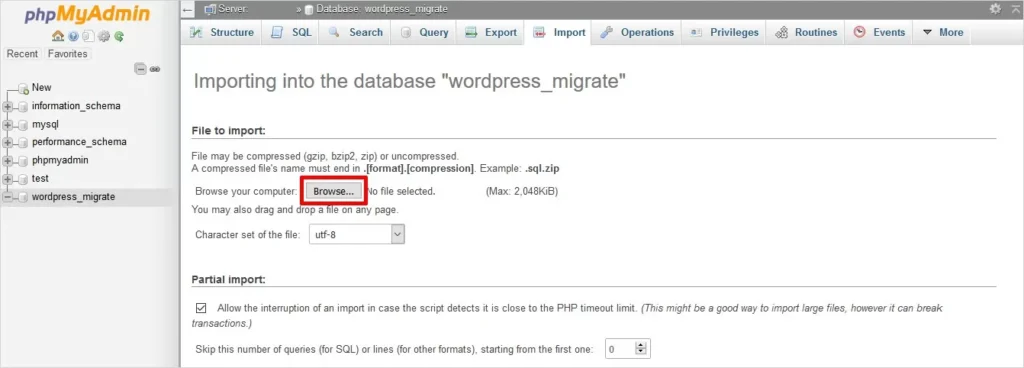Viewport: 1024px width, 368px height.
Task: Click the "No file selected." text
Action: point(400,192)
